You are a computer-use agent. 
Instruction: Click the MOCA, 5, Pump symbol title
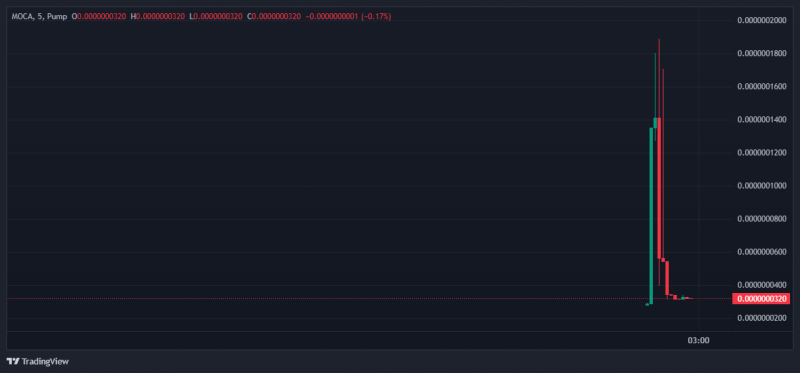[x=39, y=16]
